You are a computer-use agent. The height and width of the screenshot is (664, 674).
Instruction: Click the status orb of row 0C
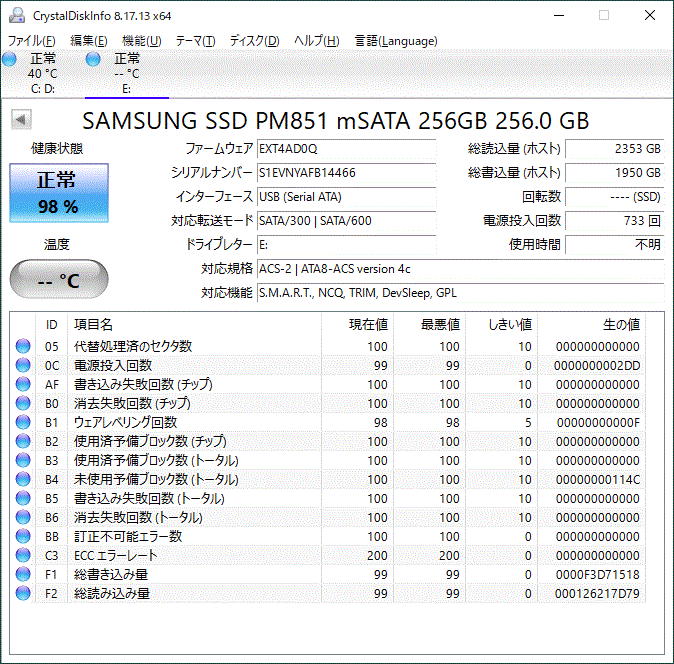tap(23, 365)
